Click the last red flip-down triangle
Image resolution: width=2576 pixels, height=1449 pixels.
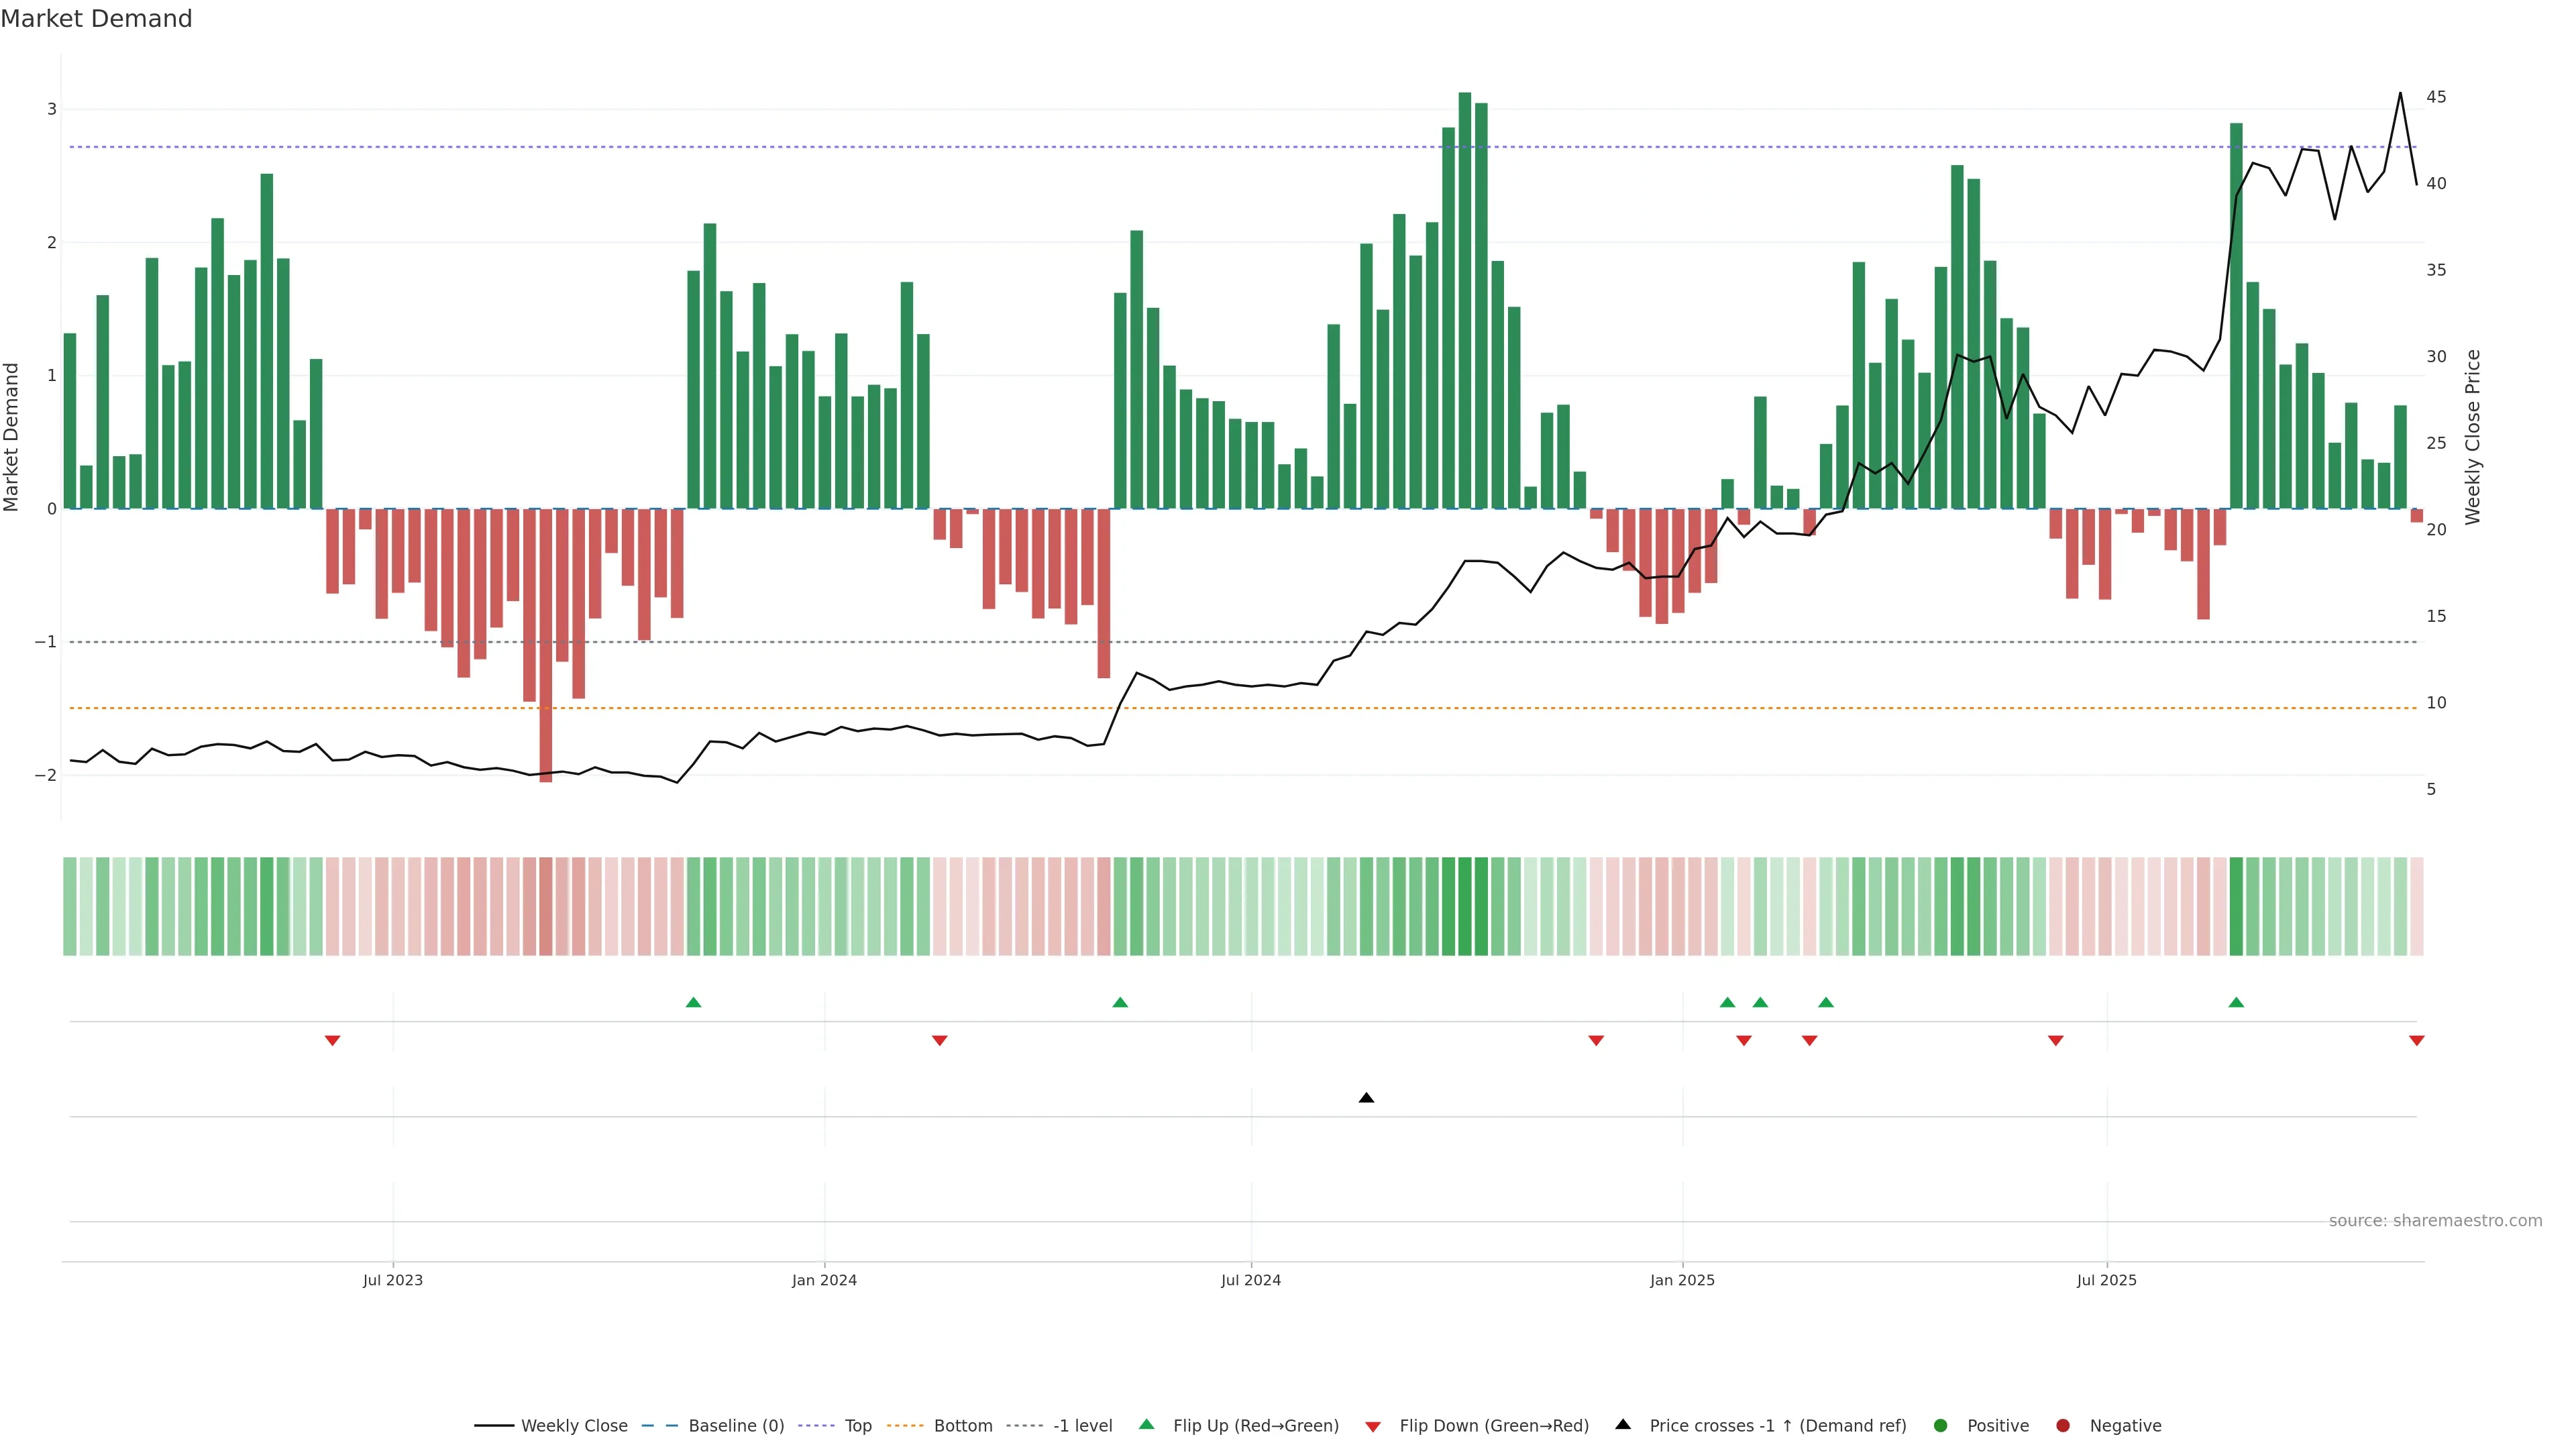click(x=2416, y=1041)
